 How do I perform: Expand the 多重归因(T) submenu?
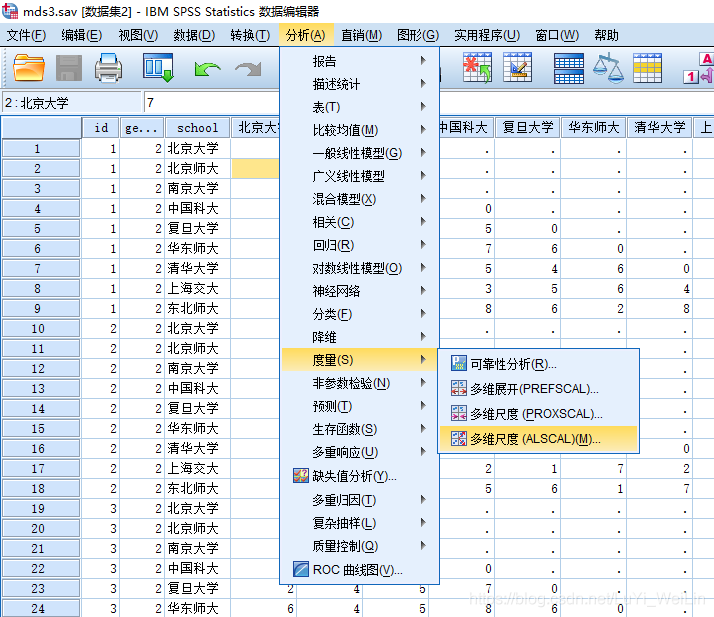coord(359,500)
